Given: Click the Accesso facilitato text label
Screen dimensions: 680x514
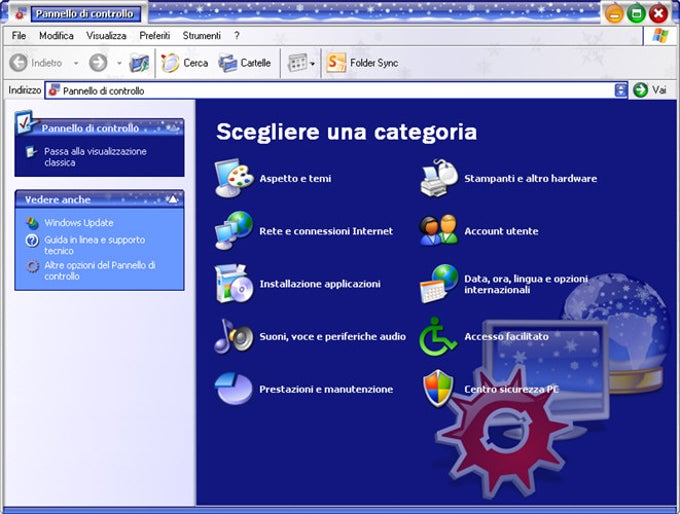Looking at the screenshot, I should pos(506,337).
